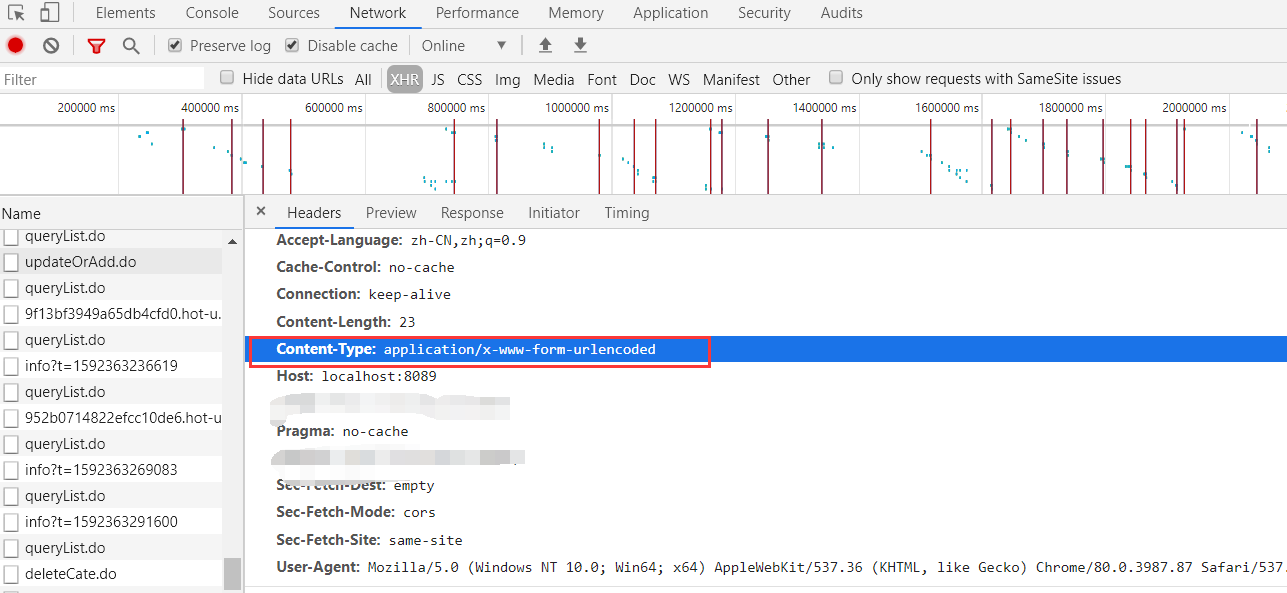Click the request list scrollbar up arrow
The width and height of the screenshot is (1287, 593).
point(233,242)
